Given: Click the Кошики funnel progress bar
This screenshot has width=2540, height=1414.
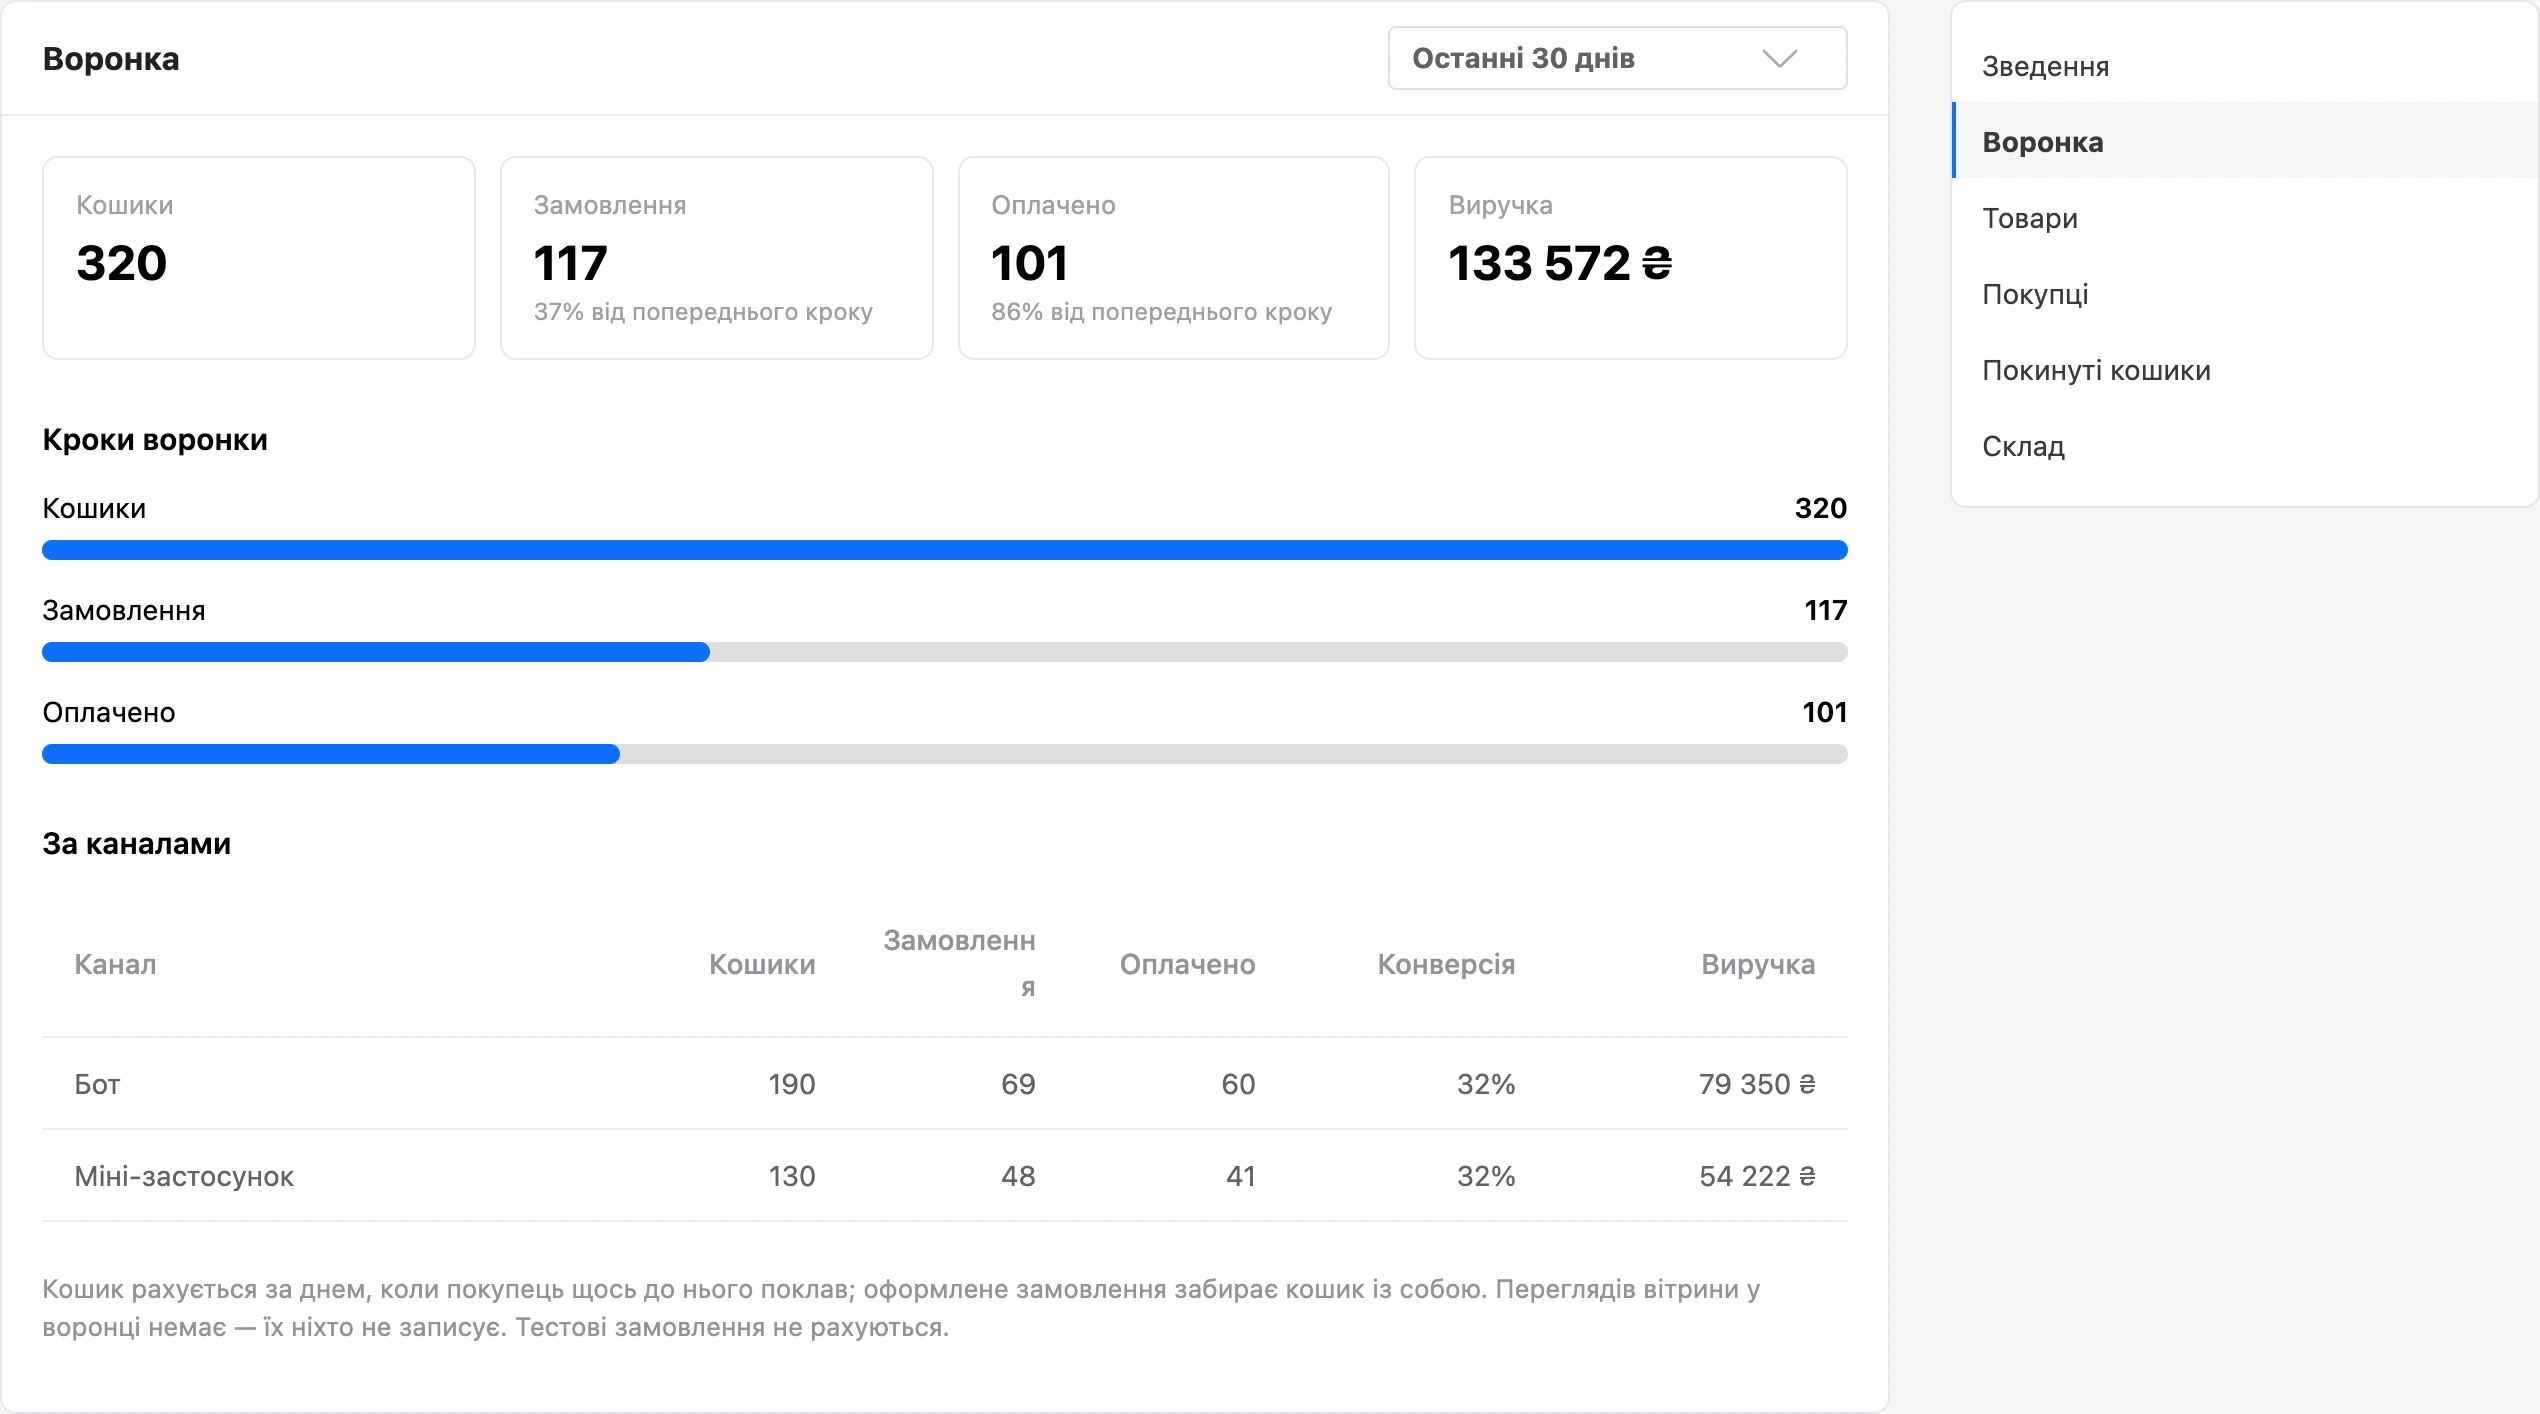Looking at the screenshot, I should point(945,550).
